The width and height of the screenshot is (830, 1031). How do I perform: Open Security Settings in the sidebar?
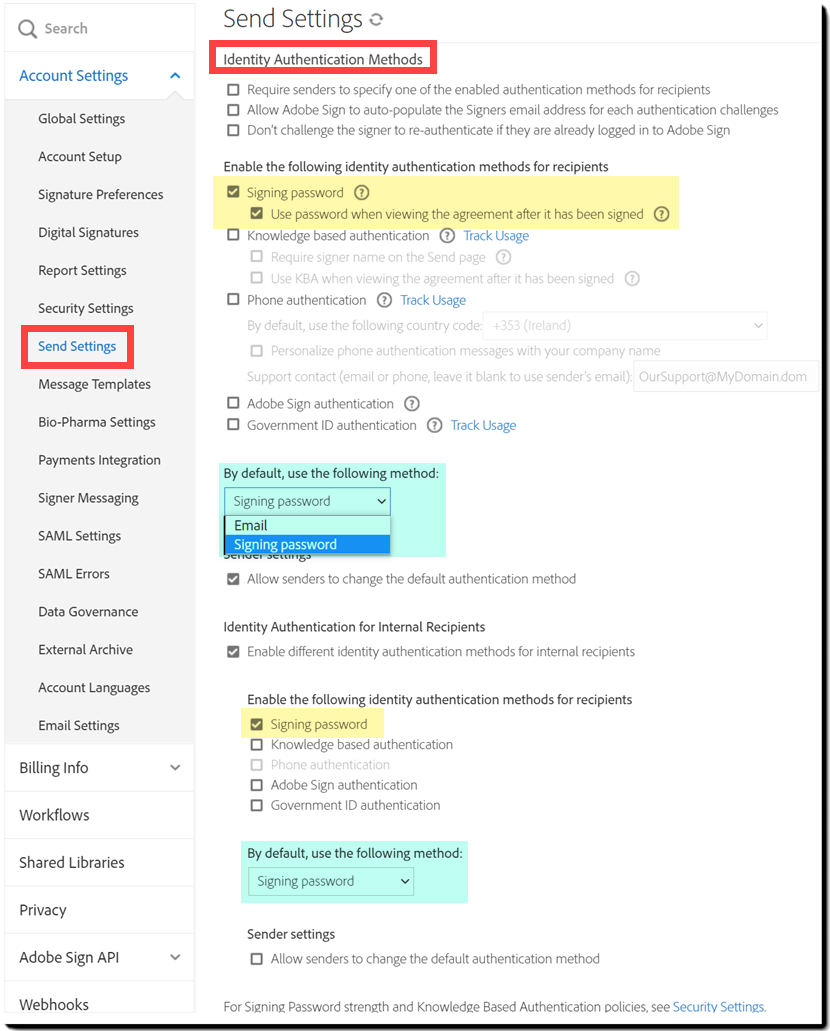[x=85, y=308]
